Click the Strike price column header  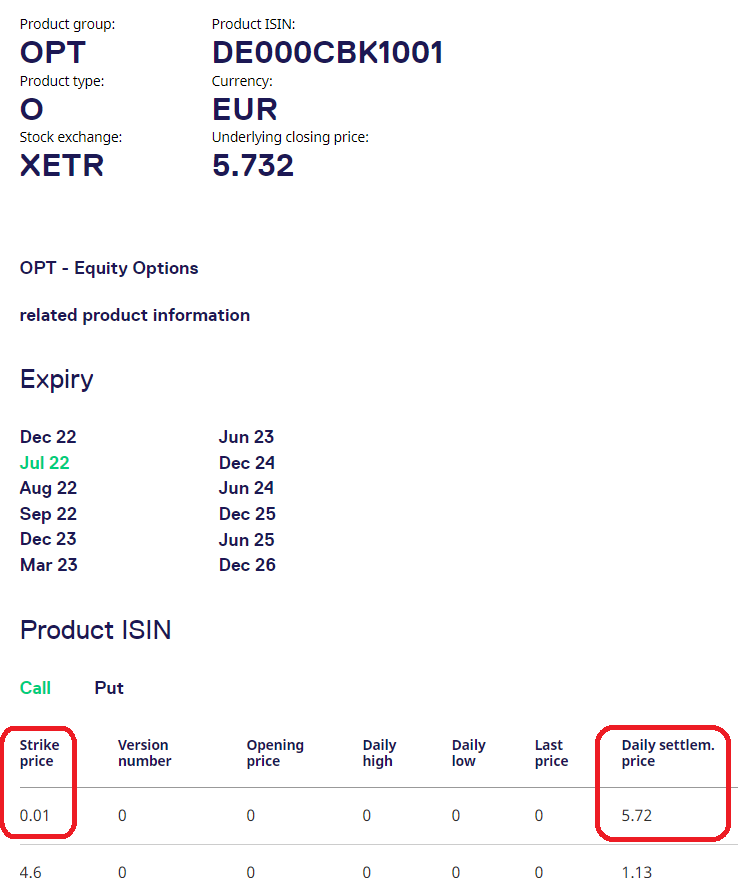(40, 753)
